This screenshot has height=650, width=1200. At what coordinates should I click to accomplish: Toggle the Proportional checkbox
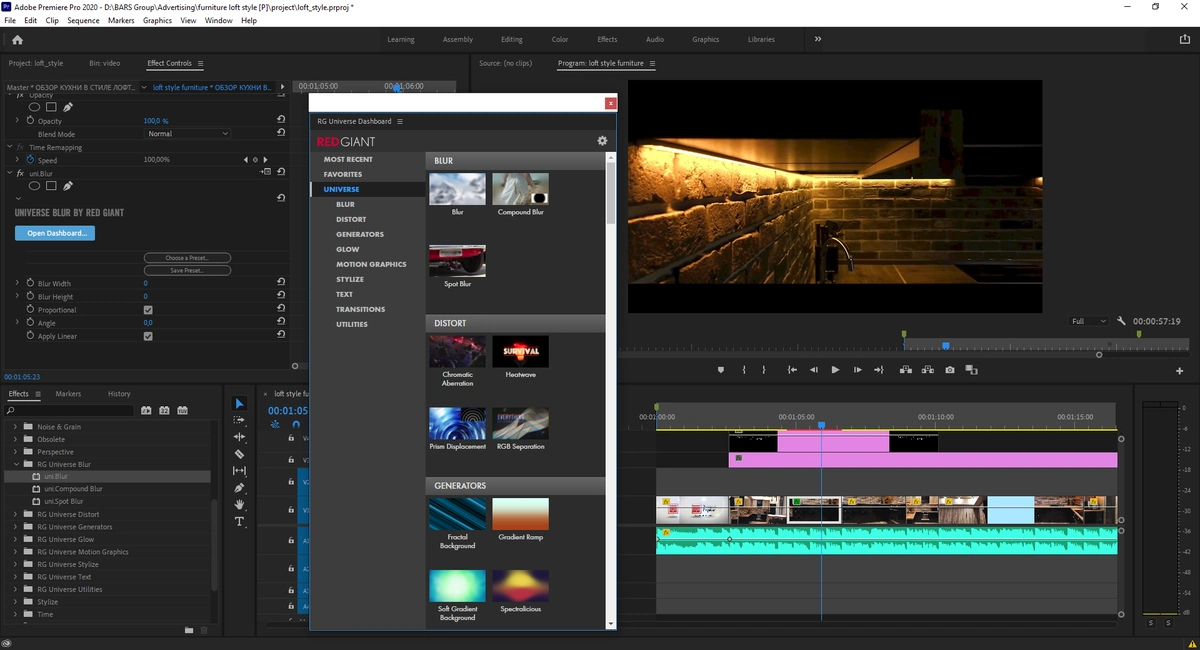[x=148, y=310]
